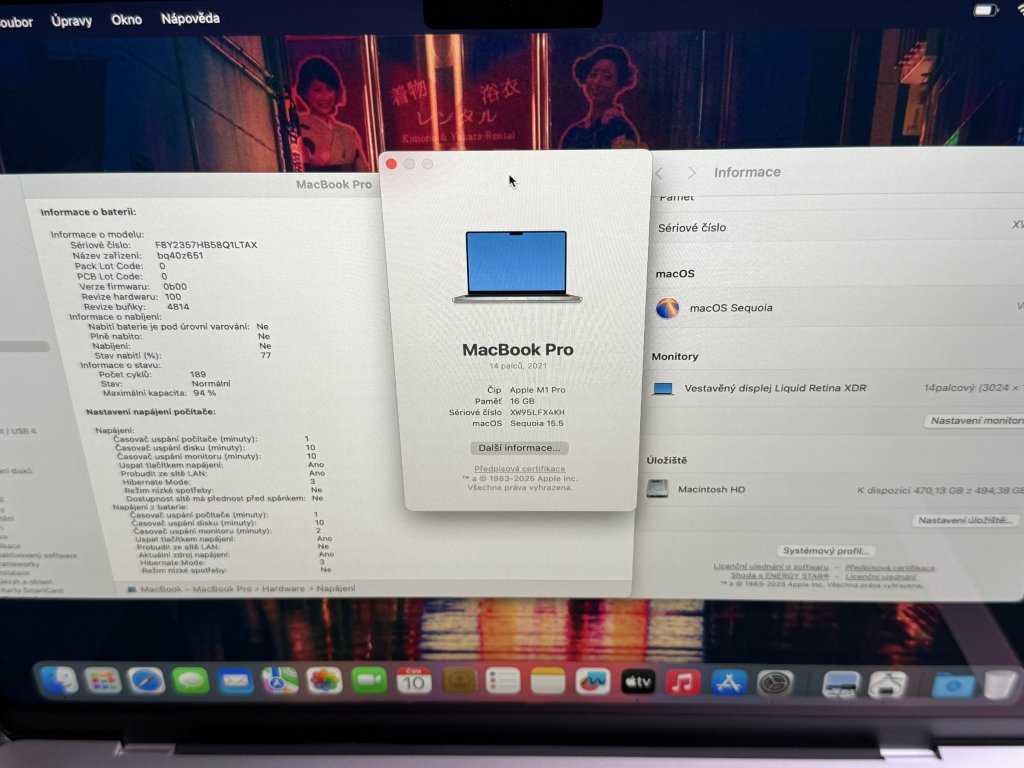Click Sériové číslo row in Informace
The width and height of the screenshot is (1024, 768).
839,227
